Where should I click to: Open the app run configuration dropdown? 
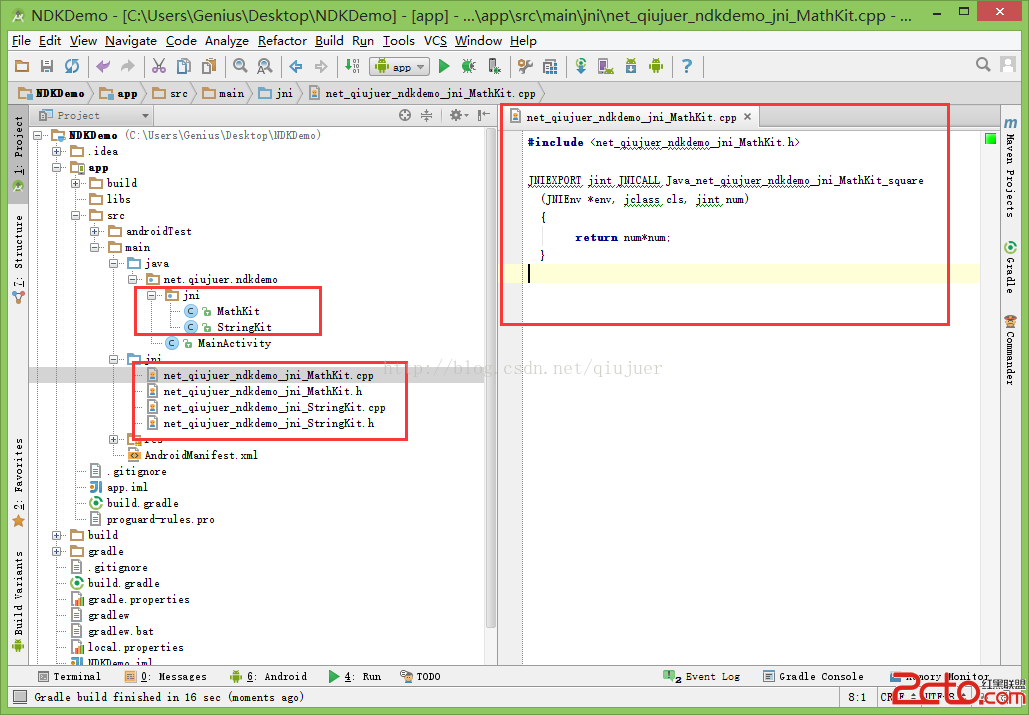pyautogui.click(x=400, y=67)
